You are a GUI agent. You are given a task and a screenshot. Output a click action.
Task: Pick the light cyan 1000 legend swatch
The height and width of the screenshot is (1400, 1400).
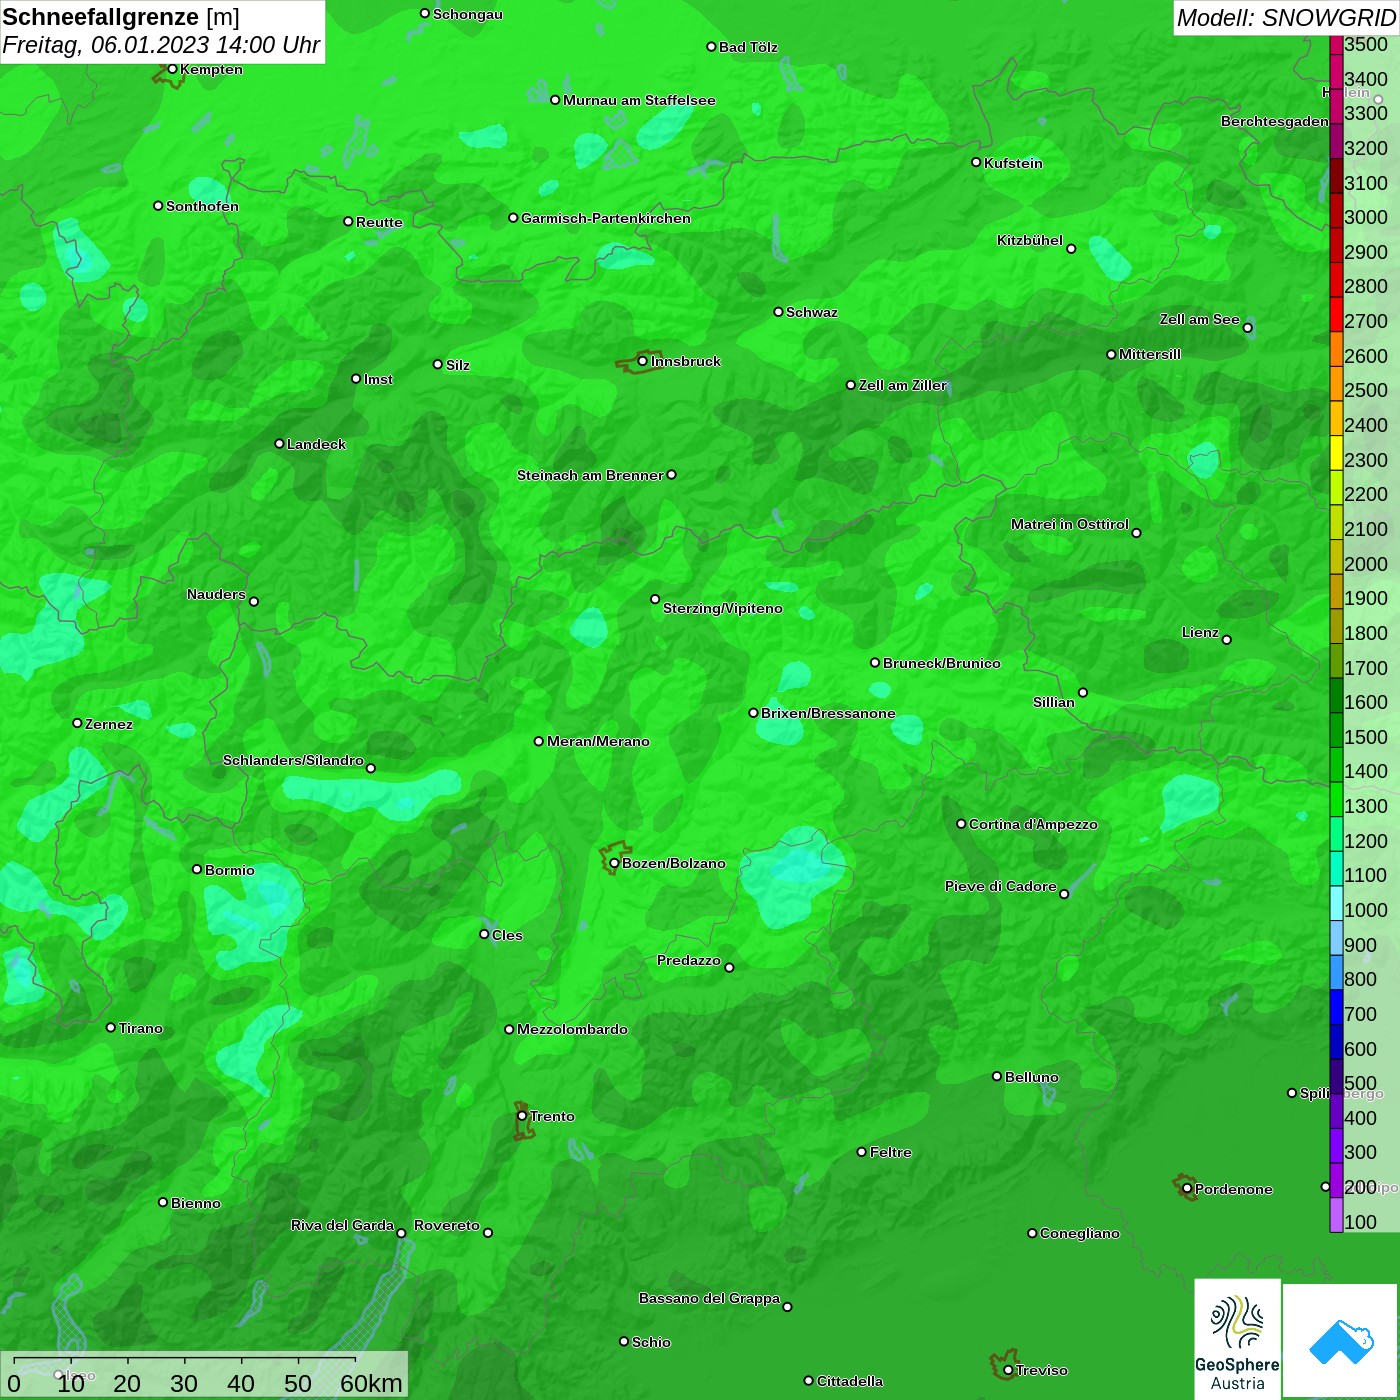point(1336,903)
